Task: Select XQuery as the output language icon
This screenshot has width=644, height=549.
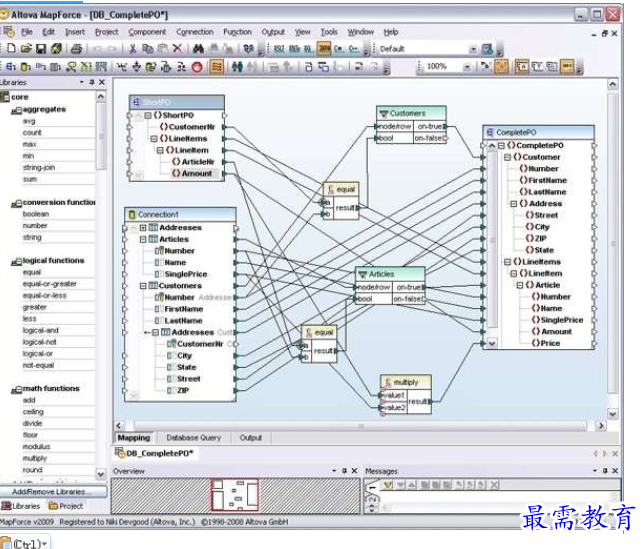Action: tap(308, 48)
